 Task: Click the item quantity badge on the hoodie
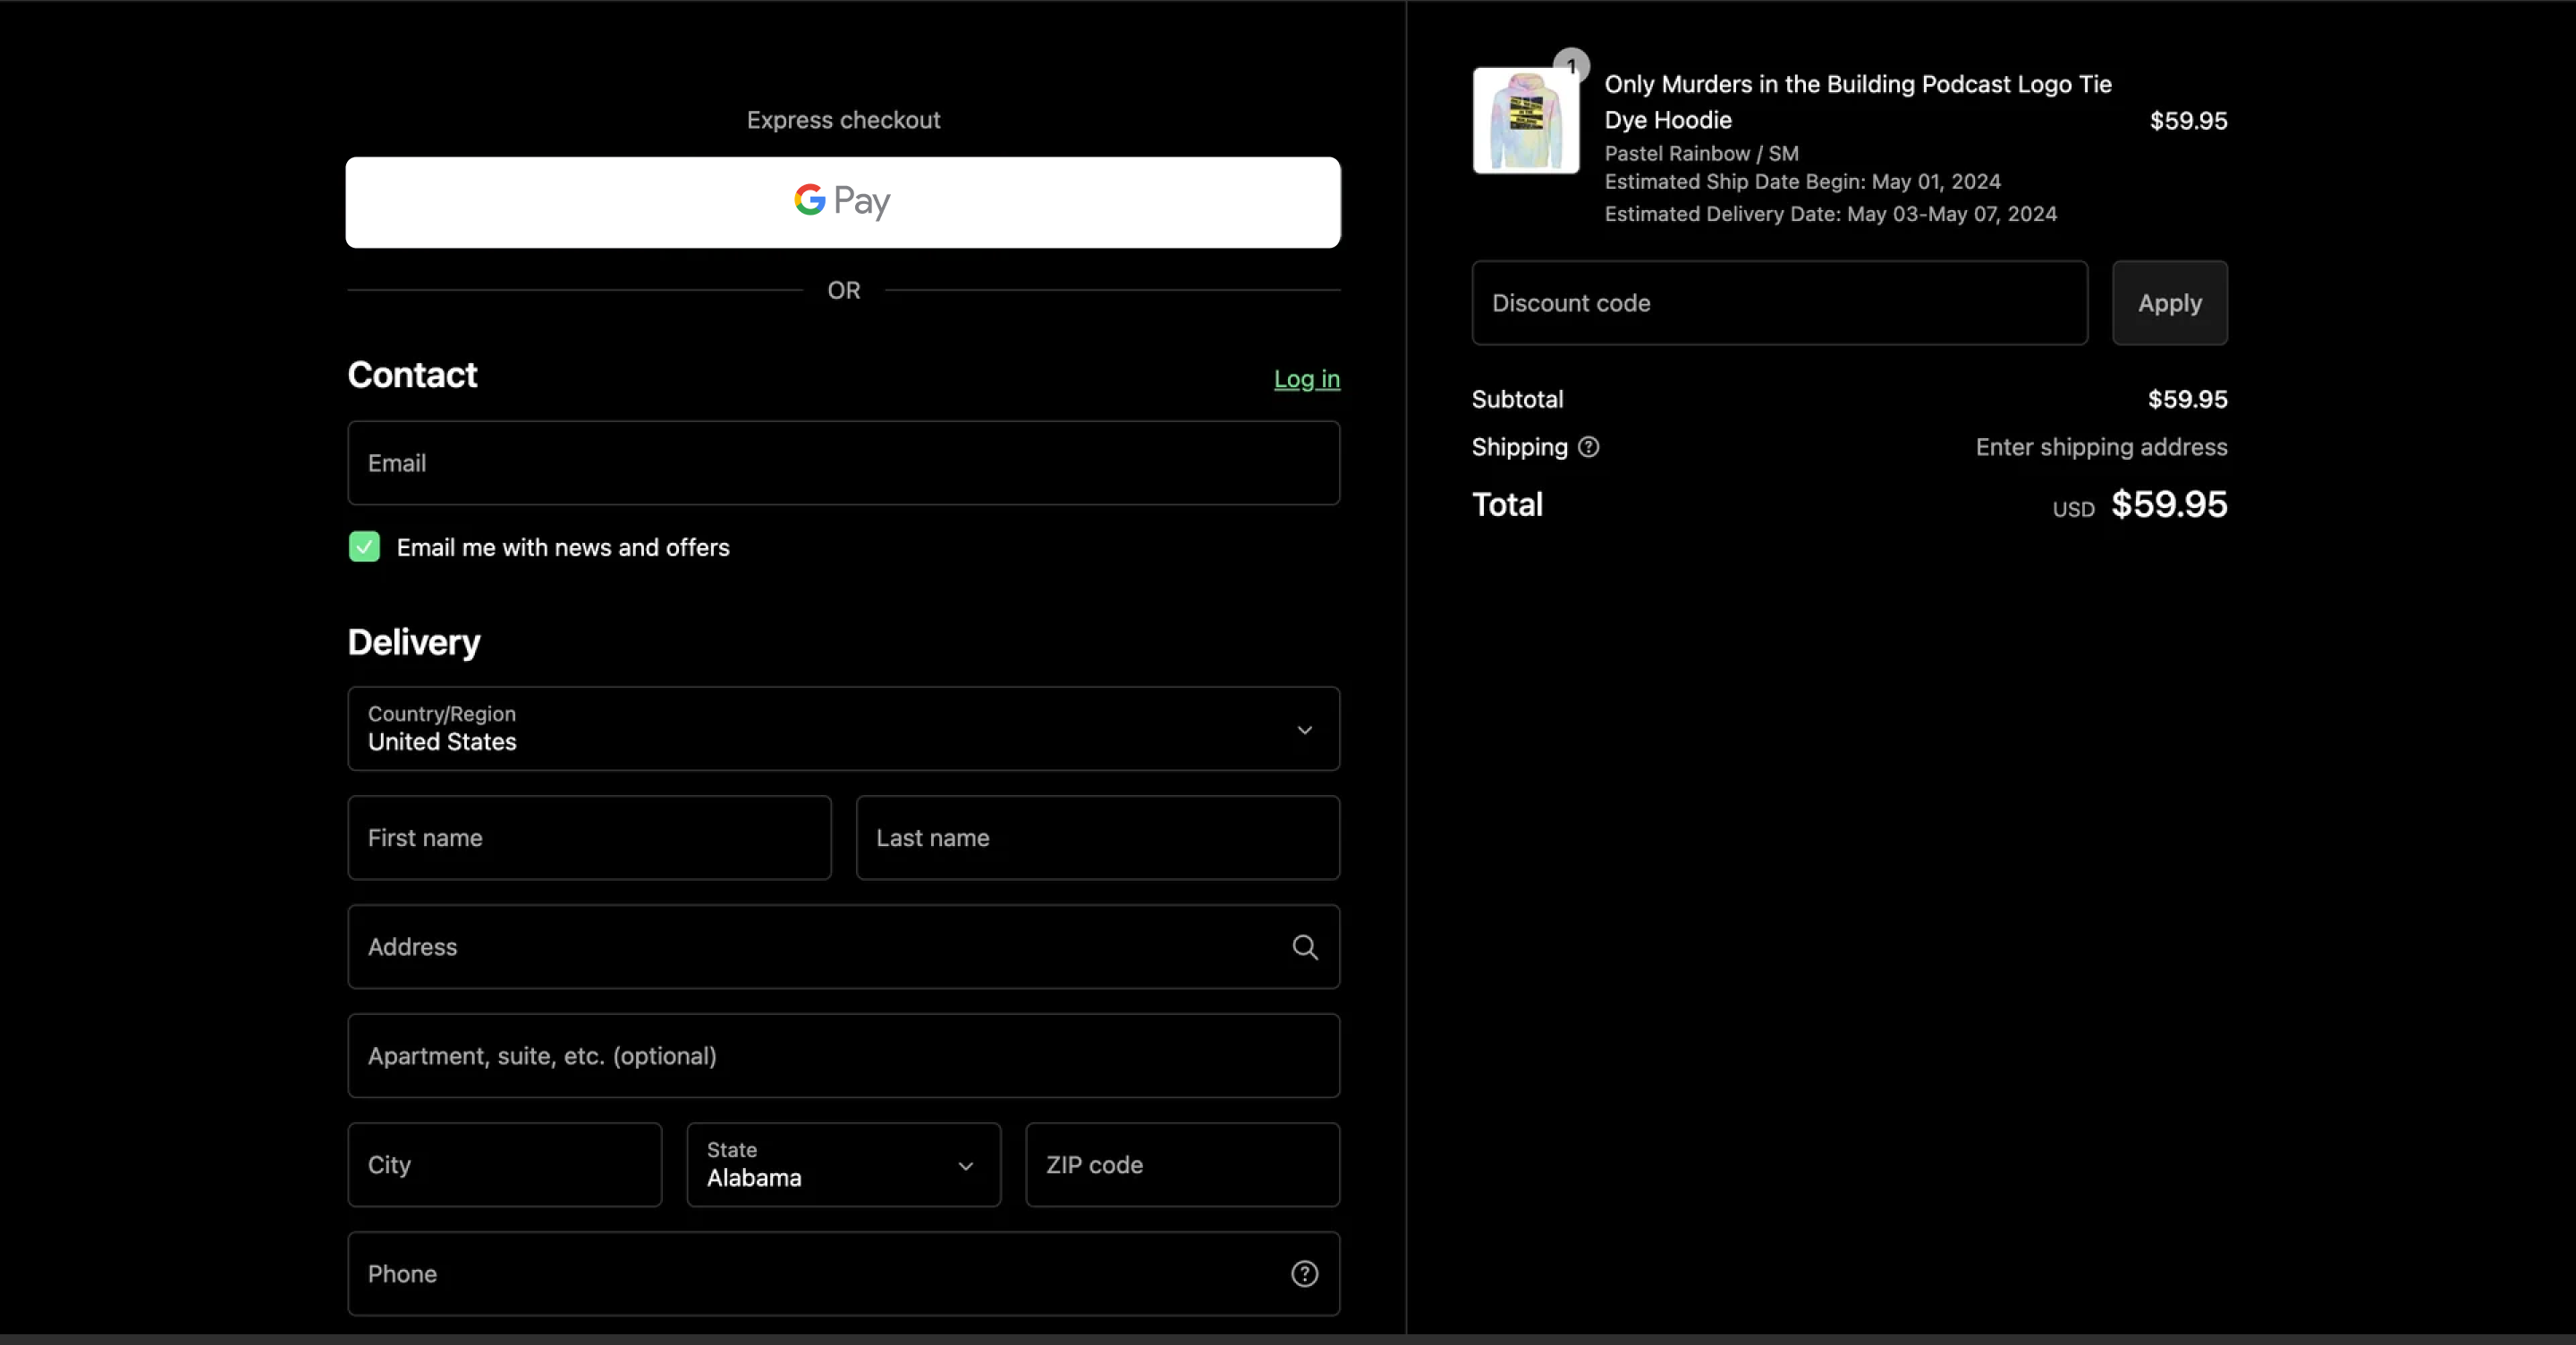click(x=1571, y=66)
